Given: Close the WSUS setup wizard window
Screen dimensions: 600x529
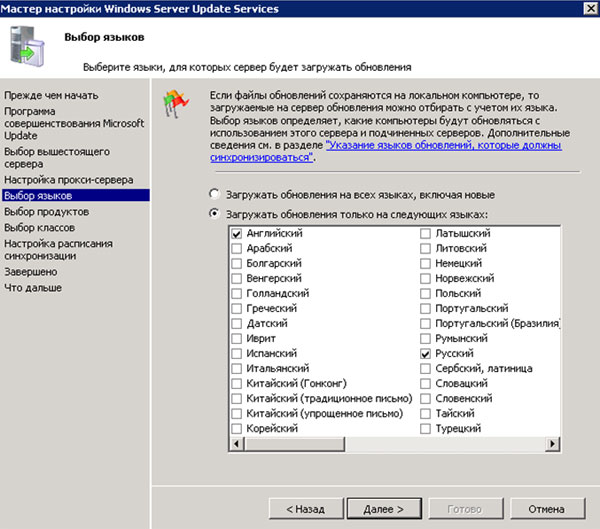Looking at the screenshot, I should (591, 8).
